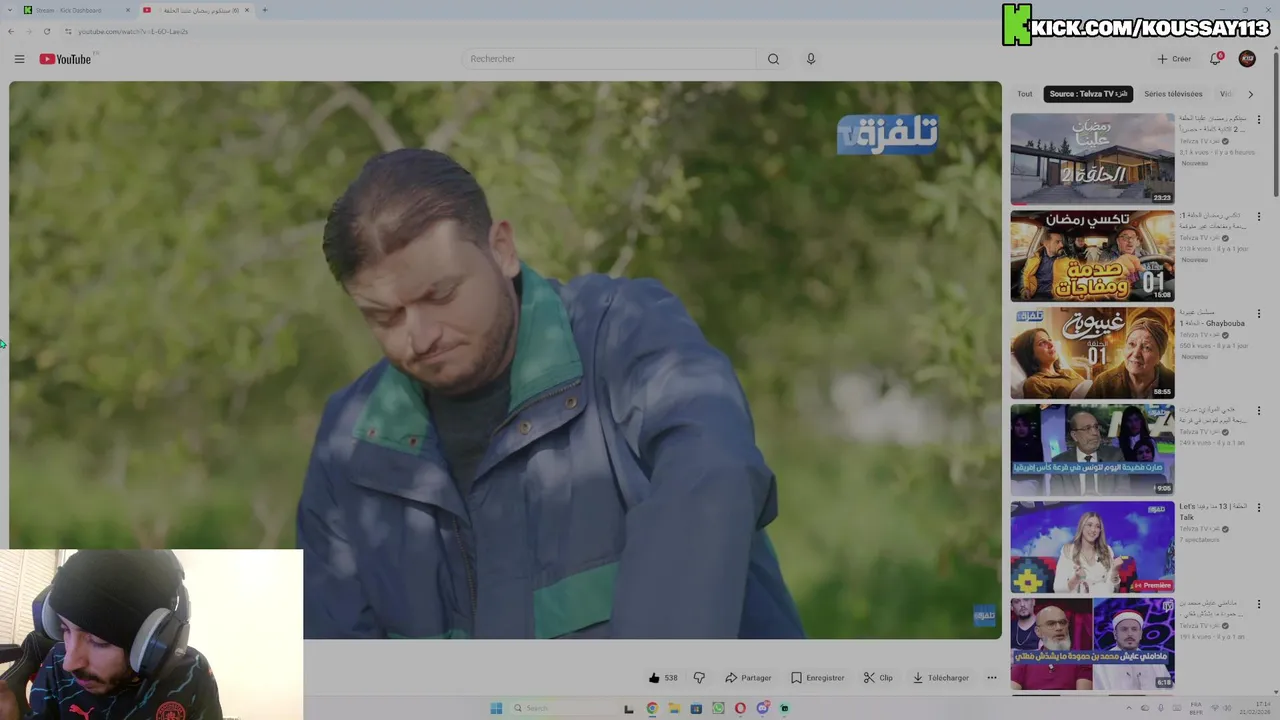Show more chips with the right-arrow chevron
The height and width of the screenshot is (720, 1280).
(x=1250, y=94)
